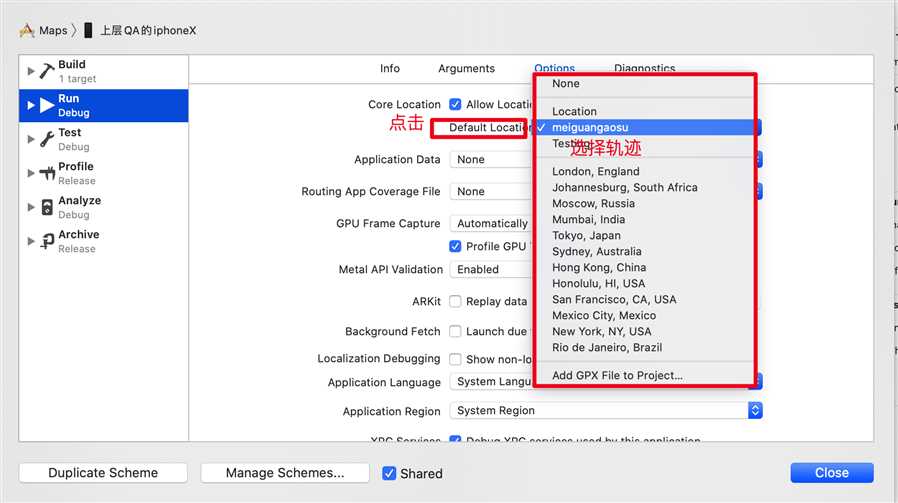Select Tokyo, Japan location
The height and width of the screenshot is (503, 898).
pyautogui.click(x=645, y=235)
